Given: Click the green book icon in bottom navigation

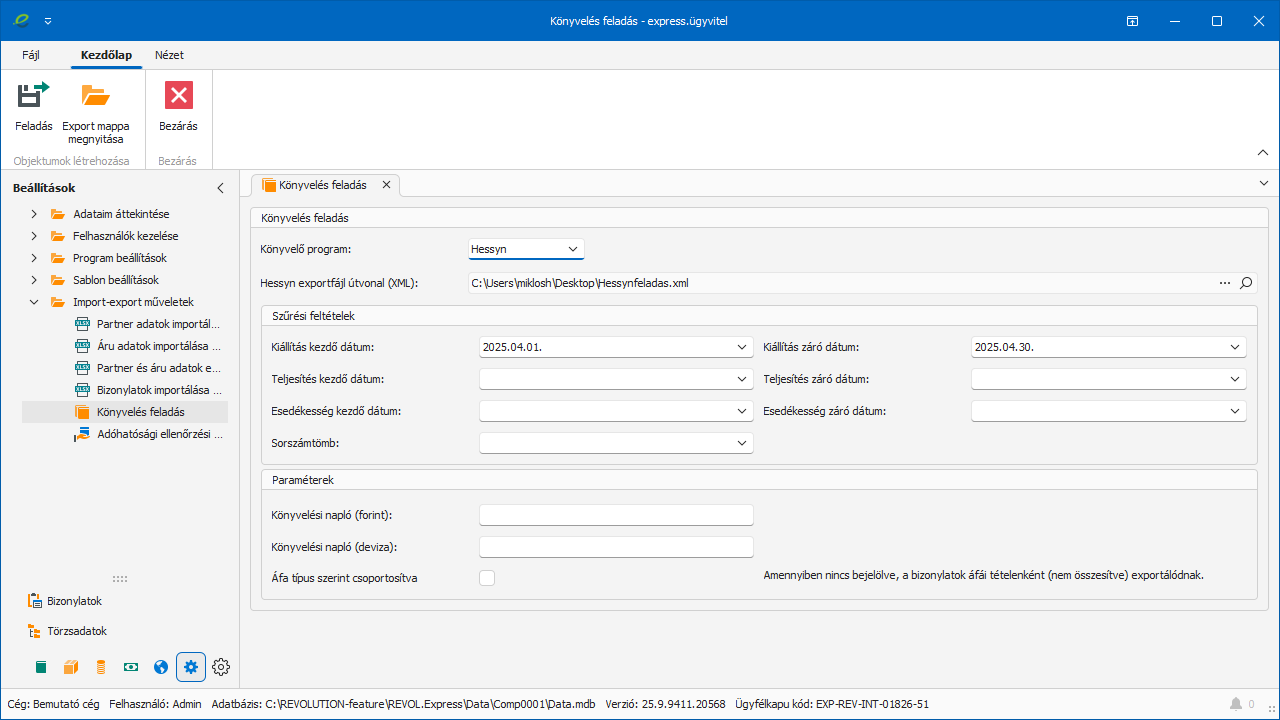Looking at the screenshot, I should pos(41,667).
